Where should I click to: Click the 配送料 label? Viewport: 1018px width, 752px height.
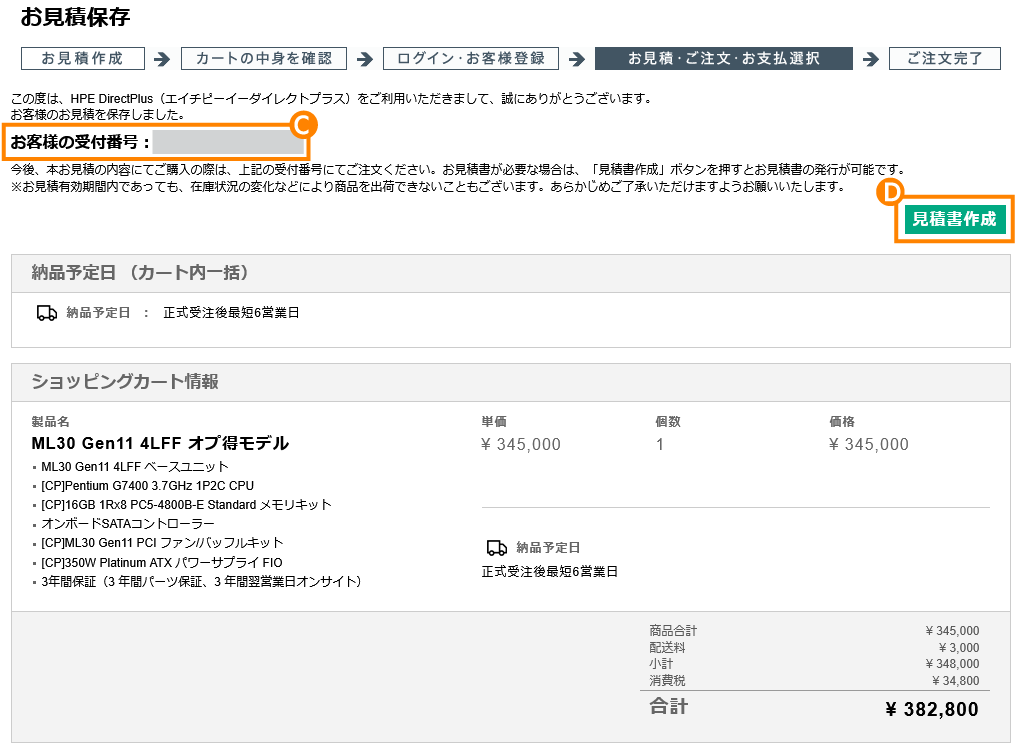point(667,647)
